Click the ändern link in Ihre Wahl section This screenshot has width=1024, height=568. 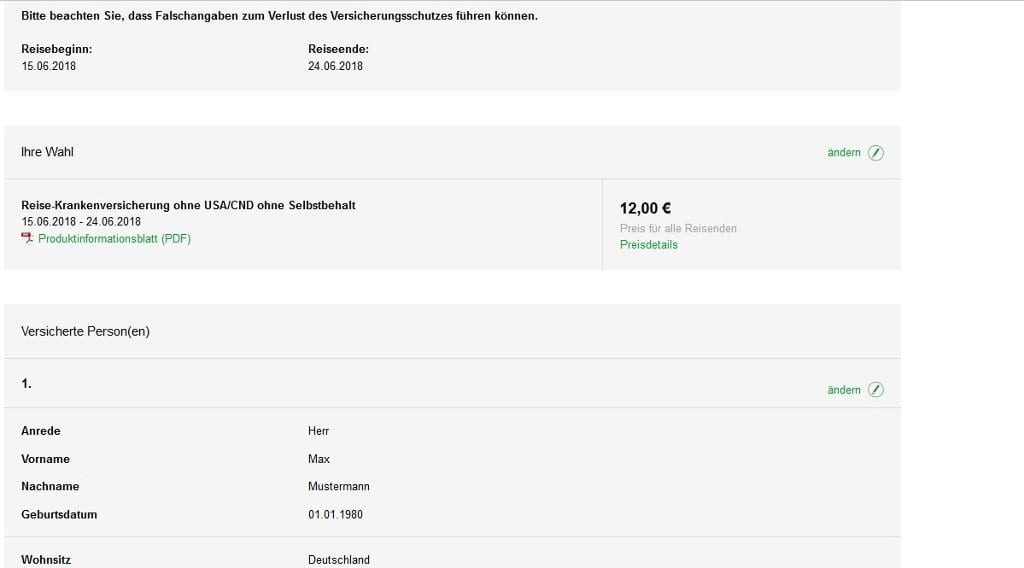click(844, 153)
